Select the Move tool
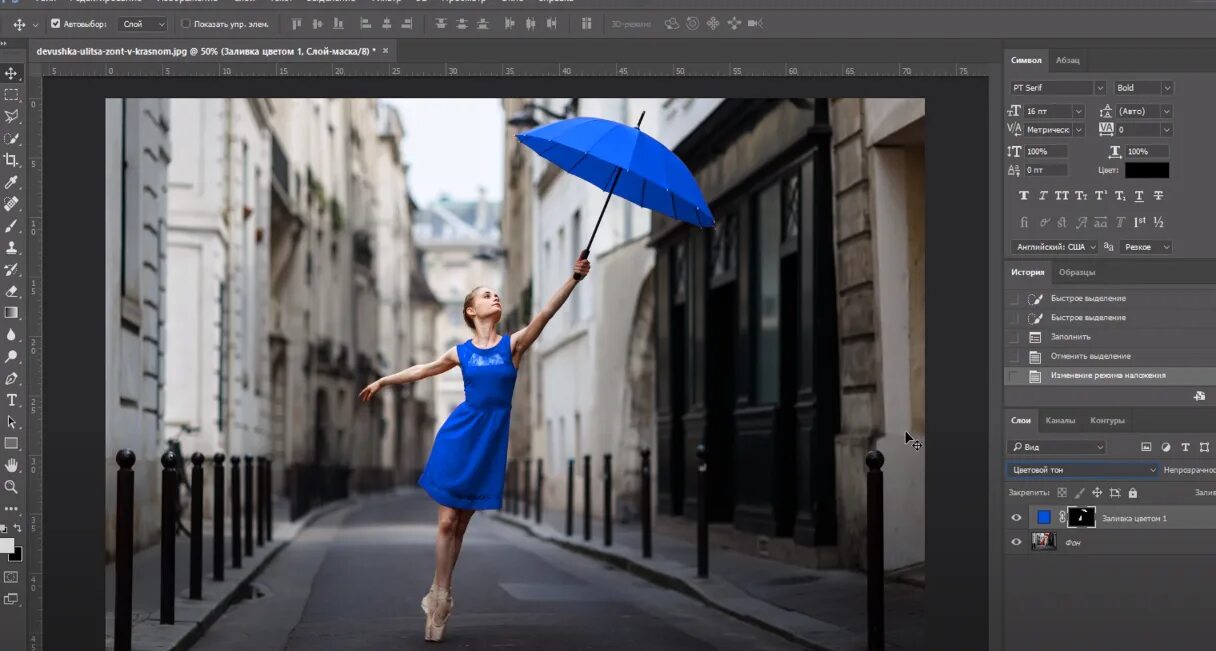 [11, 73]
